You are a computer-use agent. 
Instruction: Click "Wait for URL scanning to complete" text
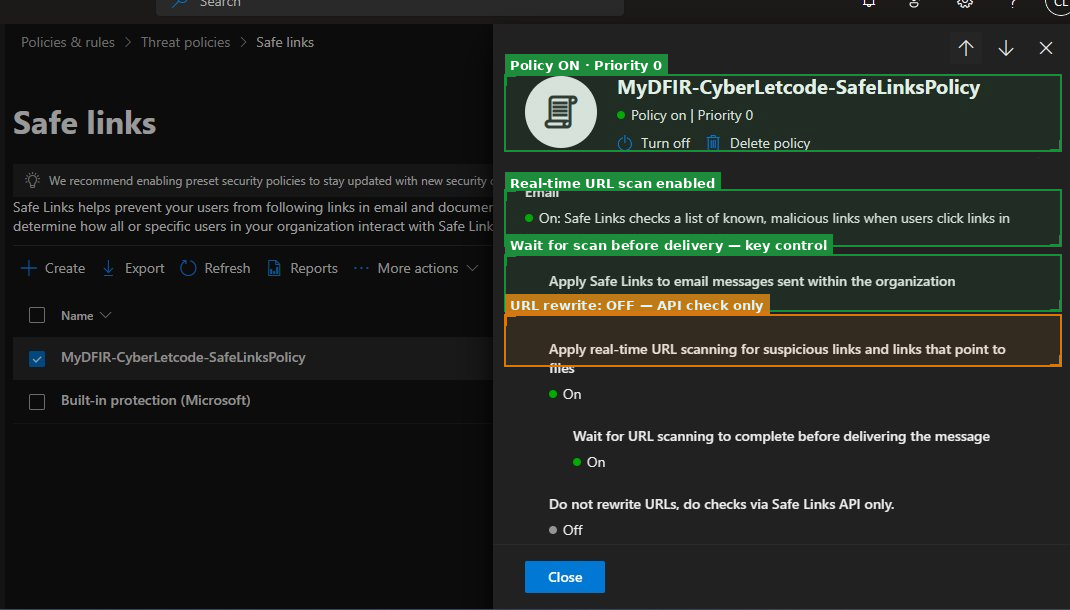[x=781, y=436]
